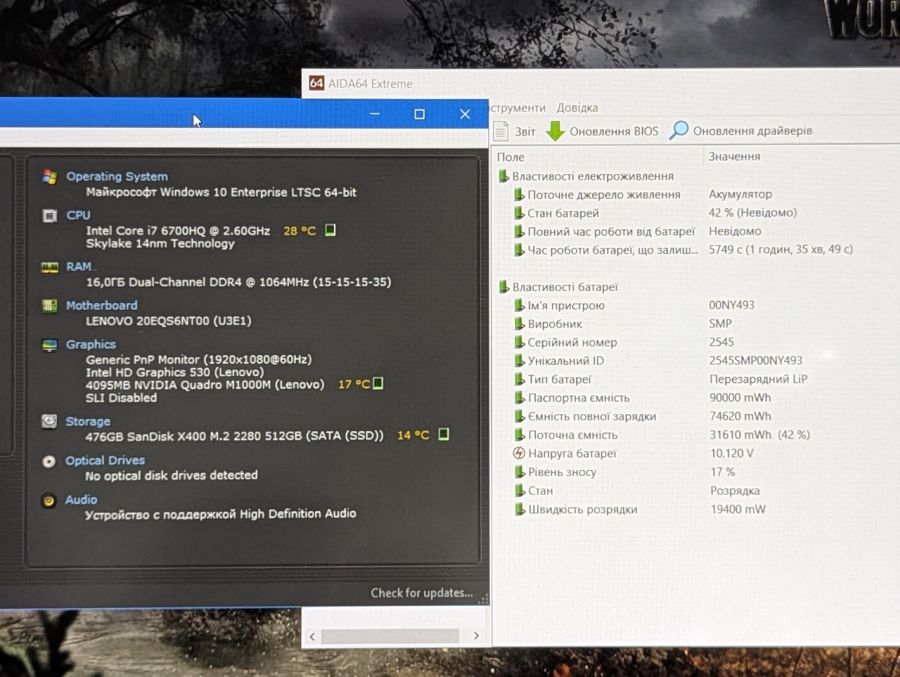The height and width of the screenshot is (677, 900).
Task: Click the Оновлення BIOS green arrow button
Action: tap(602, 131)
